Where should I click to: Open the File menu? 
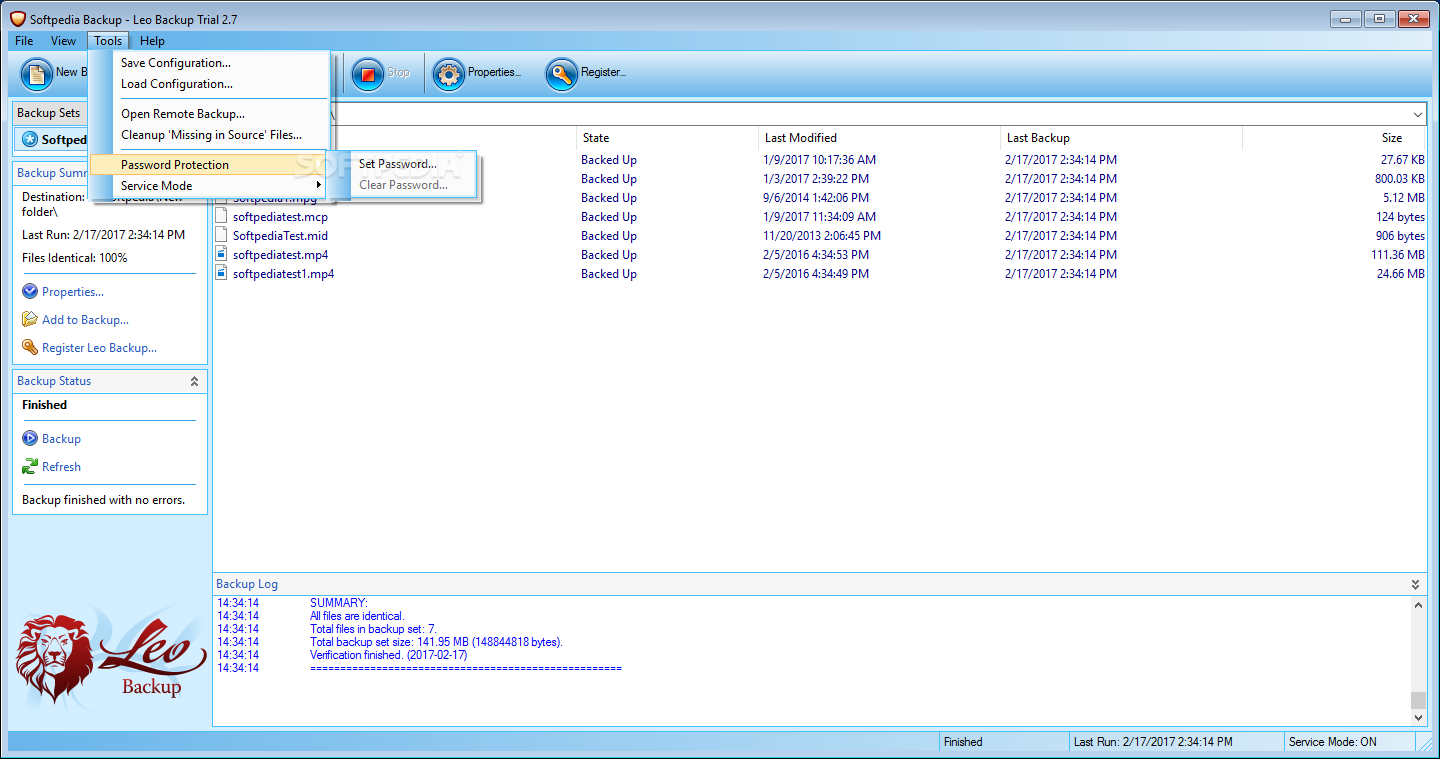point(24,41)
